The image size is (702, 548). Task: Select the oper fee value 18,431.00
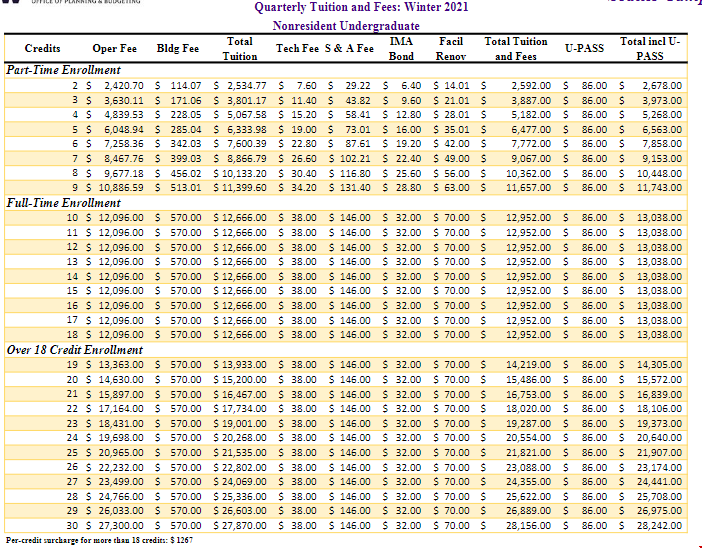pyautogui.click(x=121, y=424)
